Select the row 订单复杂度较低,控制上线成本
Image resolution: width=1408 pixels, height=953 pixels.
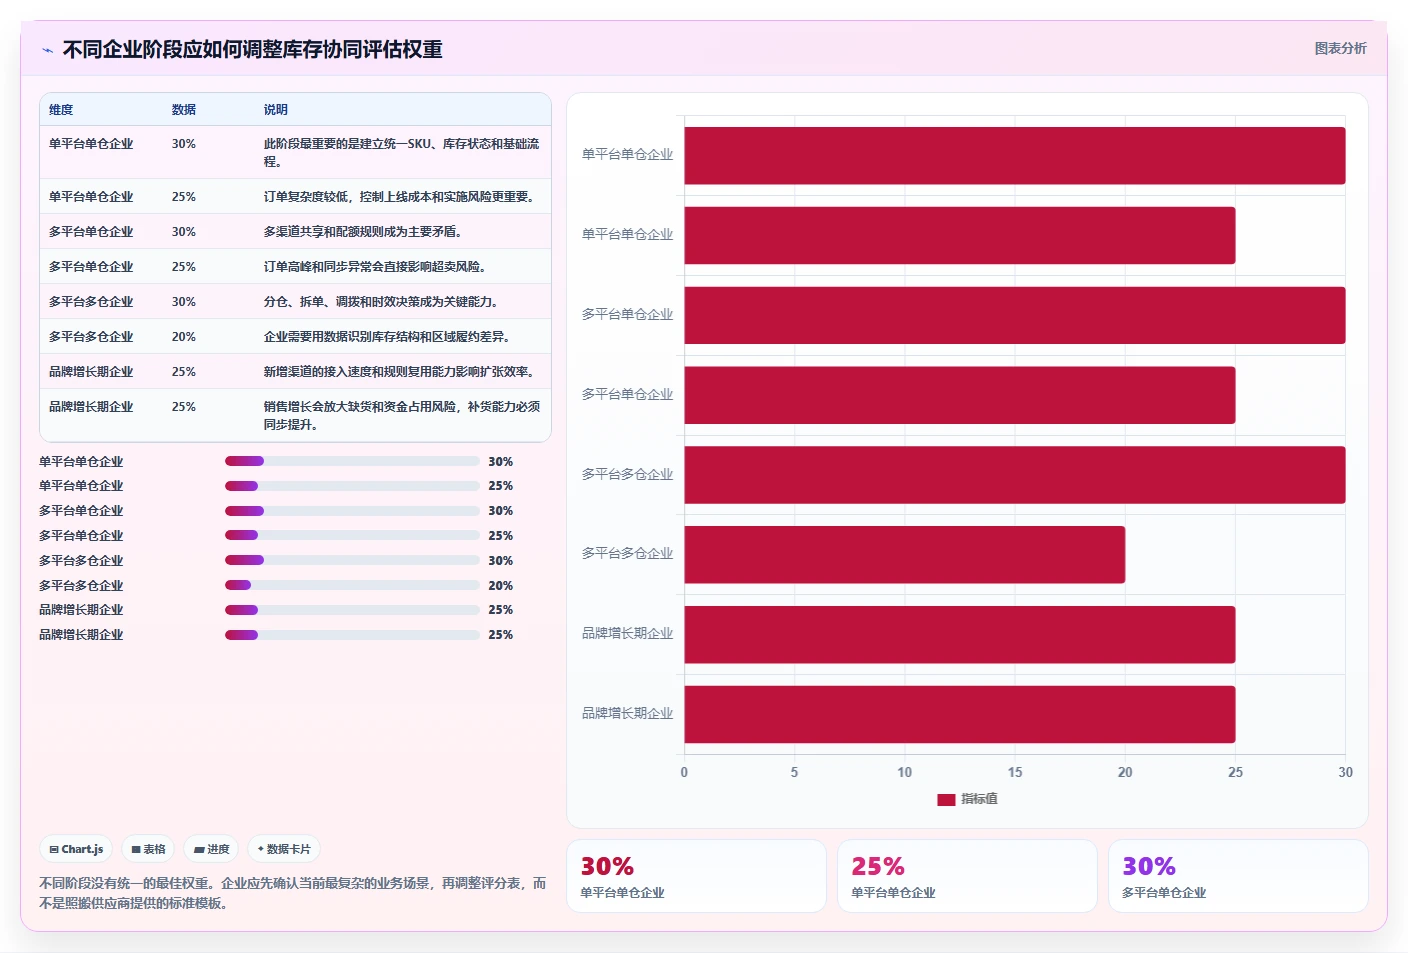295,196
